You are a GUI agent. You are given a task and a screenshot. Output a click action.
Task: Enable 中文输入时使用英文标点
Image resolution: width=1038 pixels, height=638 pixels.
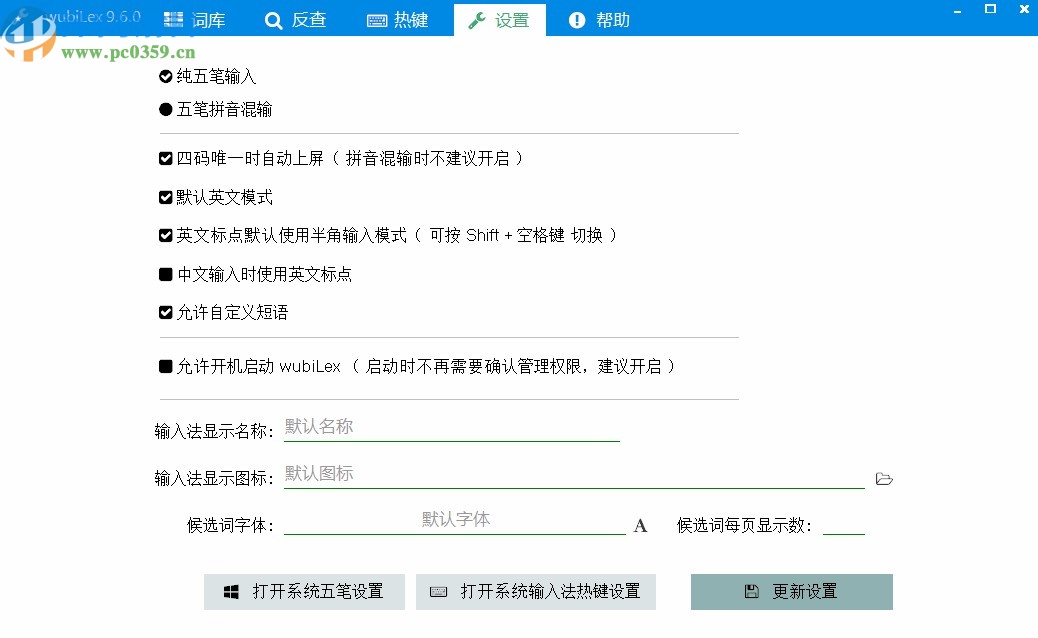[165, 274]
